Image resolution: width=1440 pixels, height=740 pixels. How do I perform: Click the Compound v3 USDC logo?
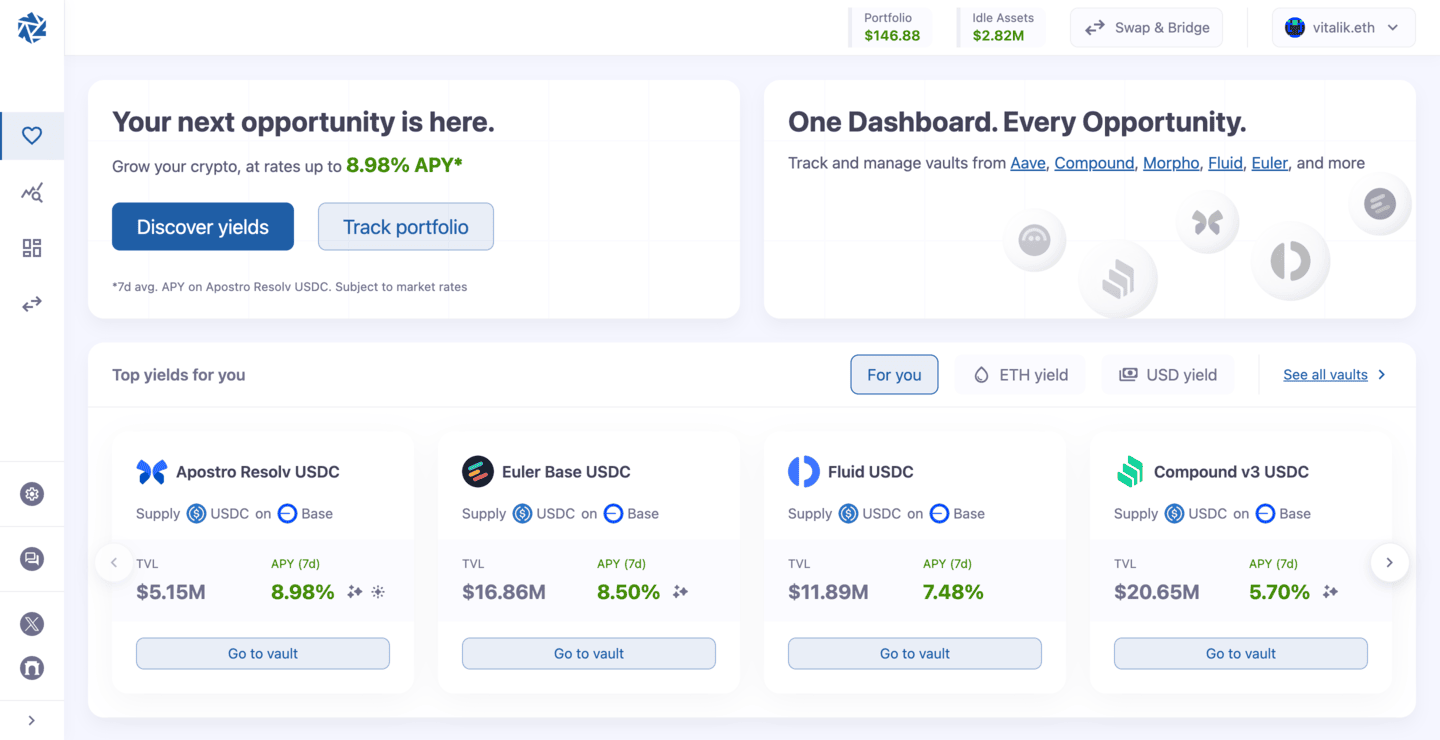(1130, 472)
